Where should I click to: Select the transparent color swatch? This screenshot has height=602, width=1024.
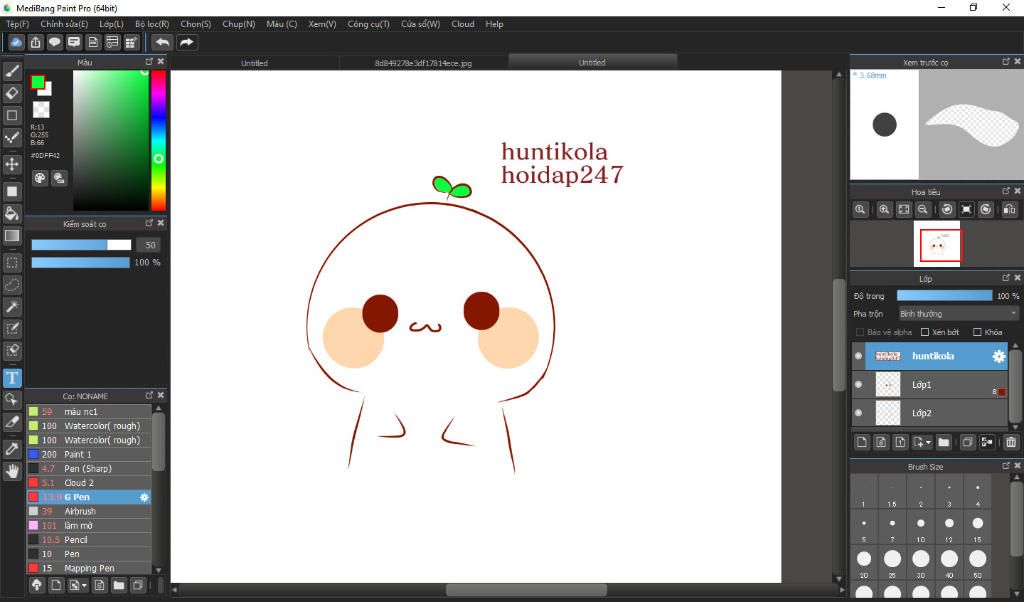[x=41, y=110]
